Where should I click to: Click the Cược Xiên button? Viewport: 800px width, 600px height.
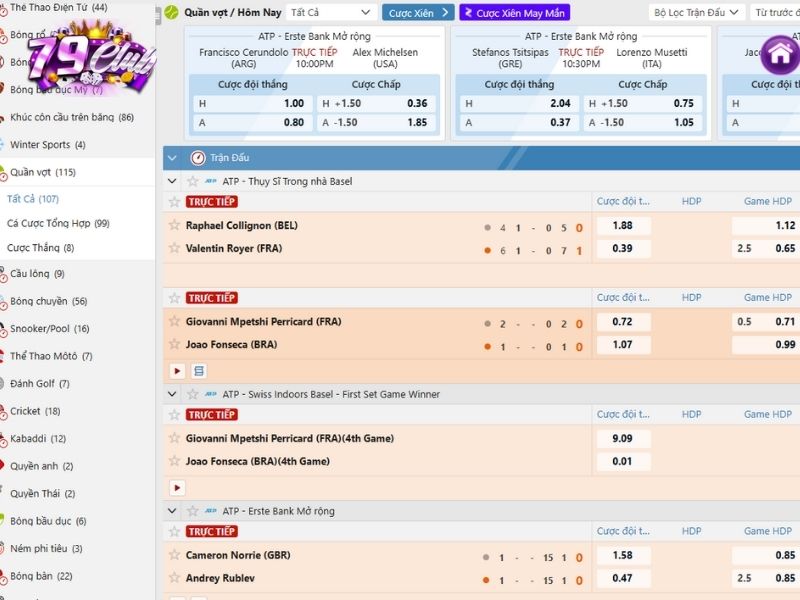[x=418, y=13]
